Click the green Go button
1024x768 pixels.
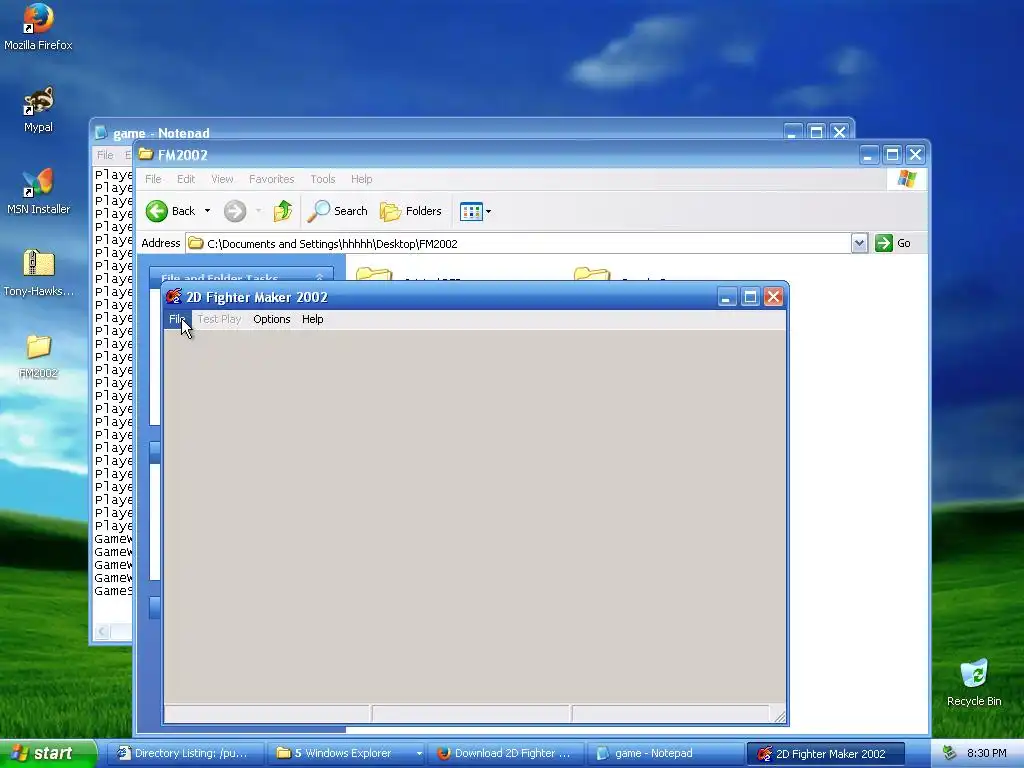[893, 243]
